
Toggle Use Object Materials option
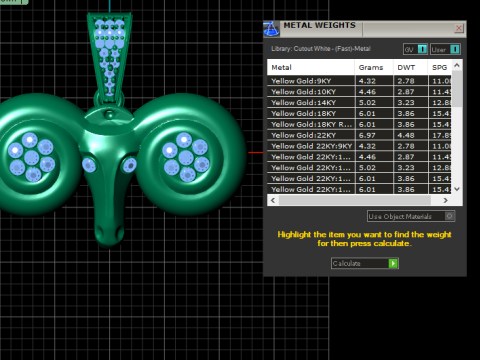(411, 216)
